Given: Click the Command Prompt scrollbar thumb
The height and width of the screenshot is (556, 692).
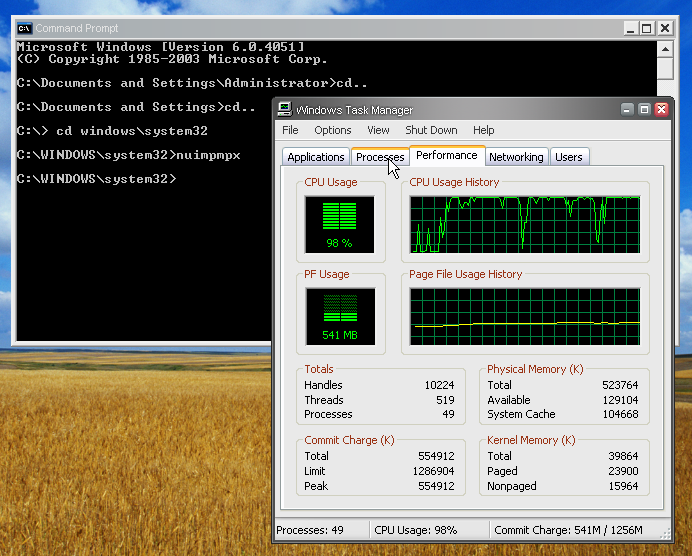Looking at the screenshot, I should coord(665,68).
